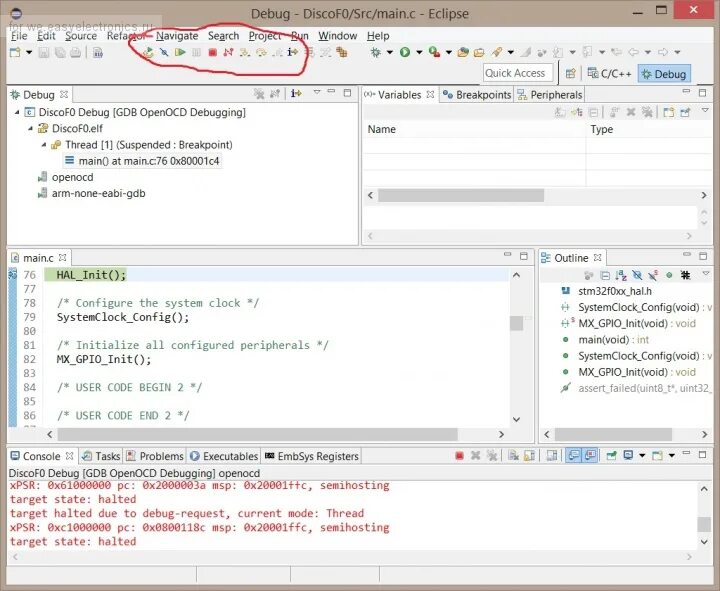Open the Executables tab
720x591 pixels.
pos(224,456)
